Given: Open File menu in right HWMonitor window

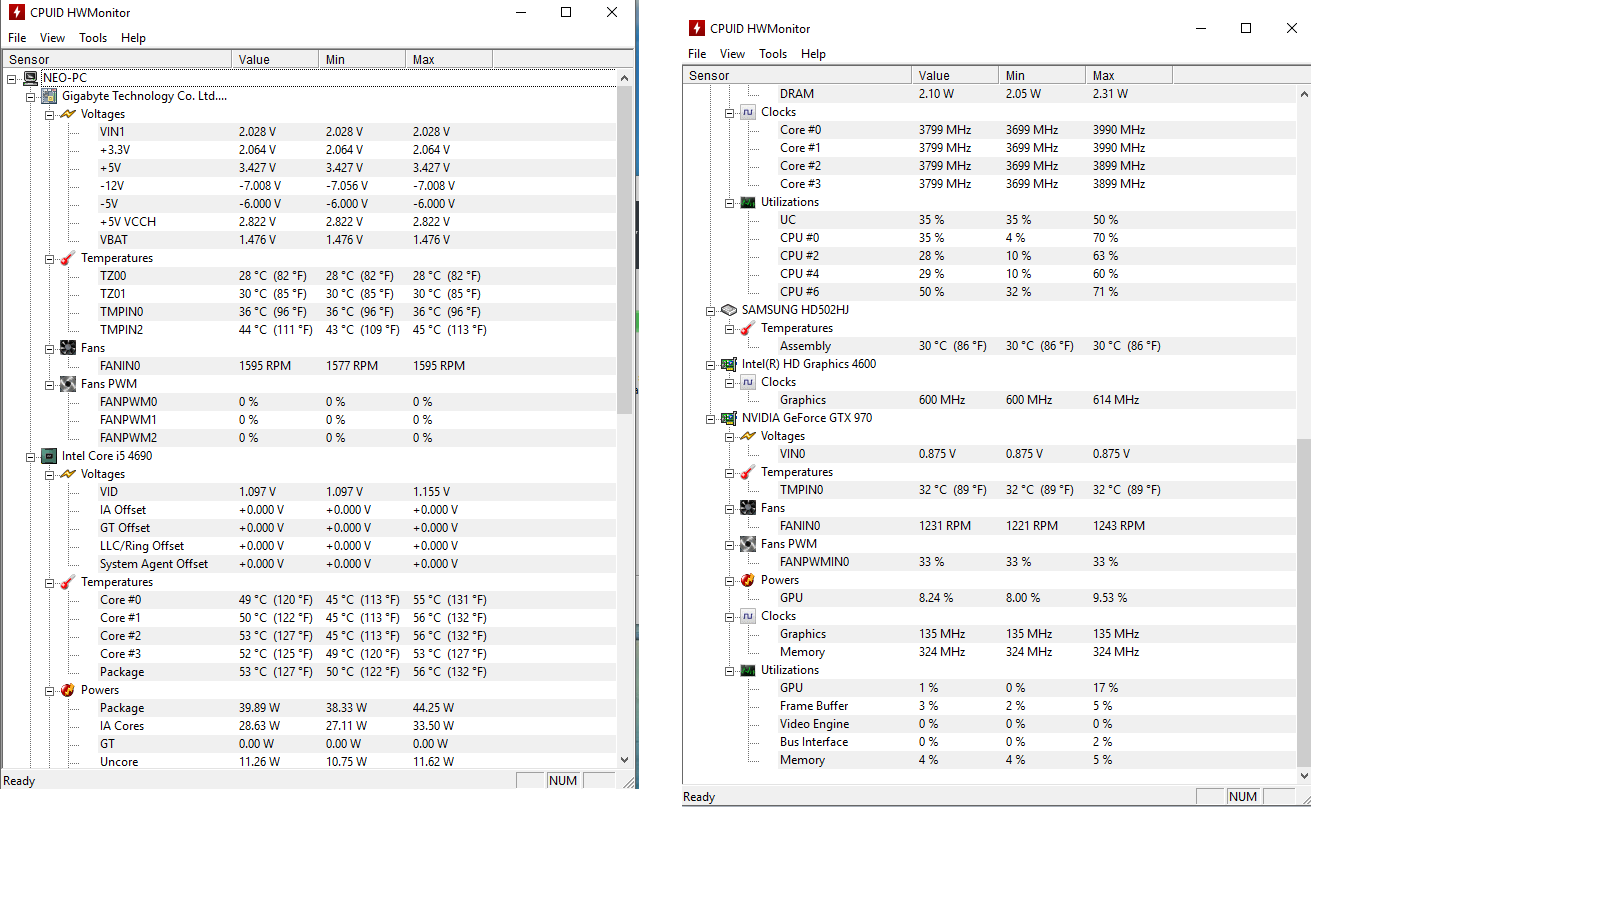Looking at the screenshot, I should (x=697, y=54).
